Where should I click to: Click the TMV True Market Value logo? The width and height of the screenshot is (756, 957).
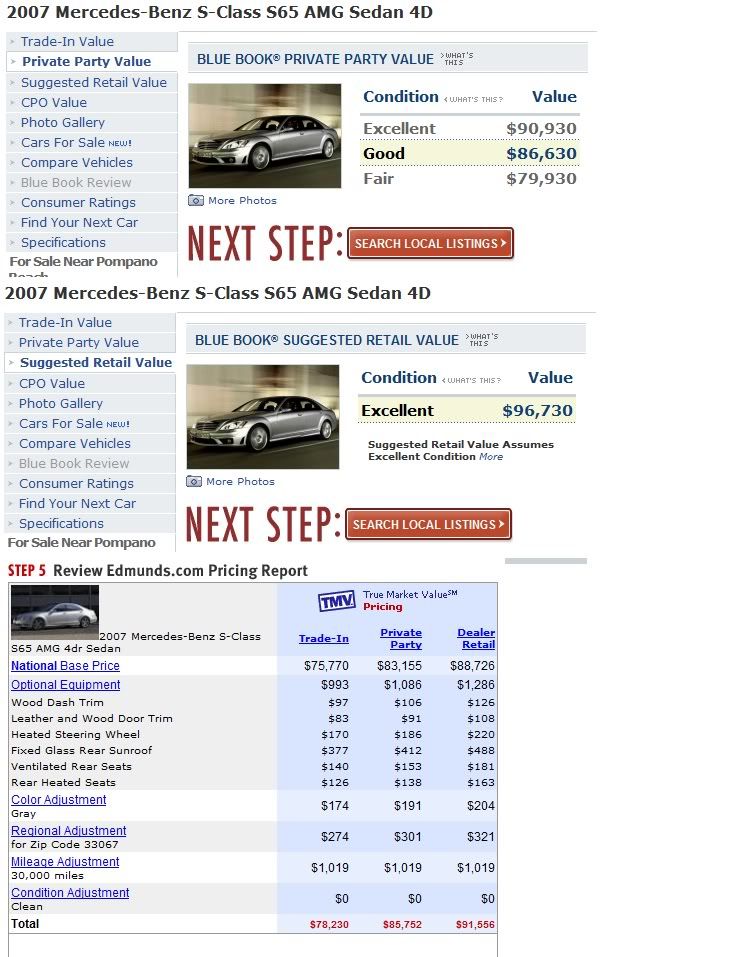[x=337, y=601]
